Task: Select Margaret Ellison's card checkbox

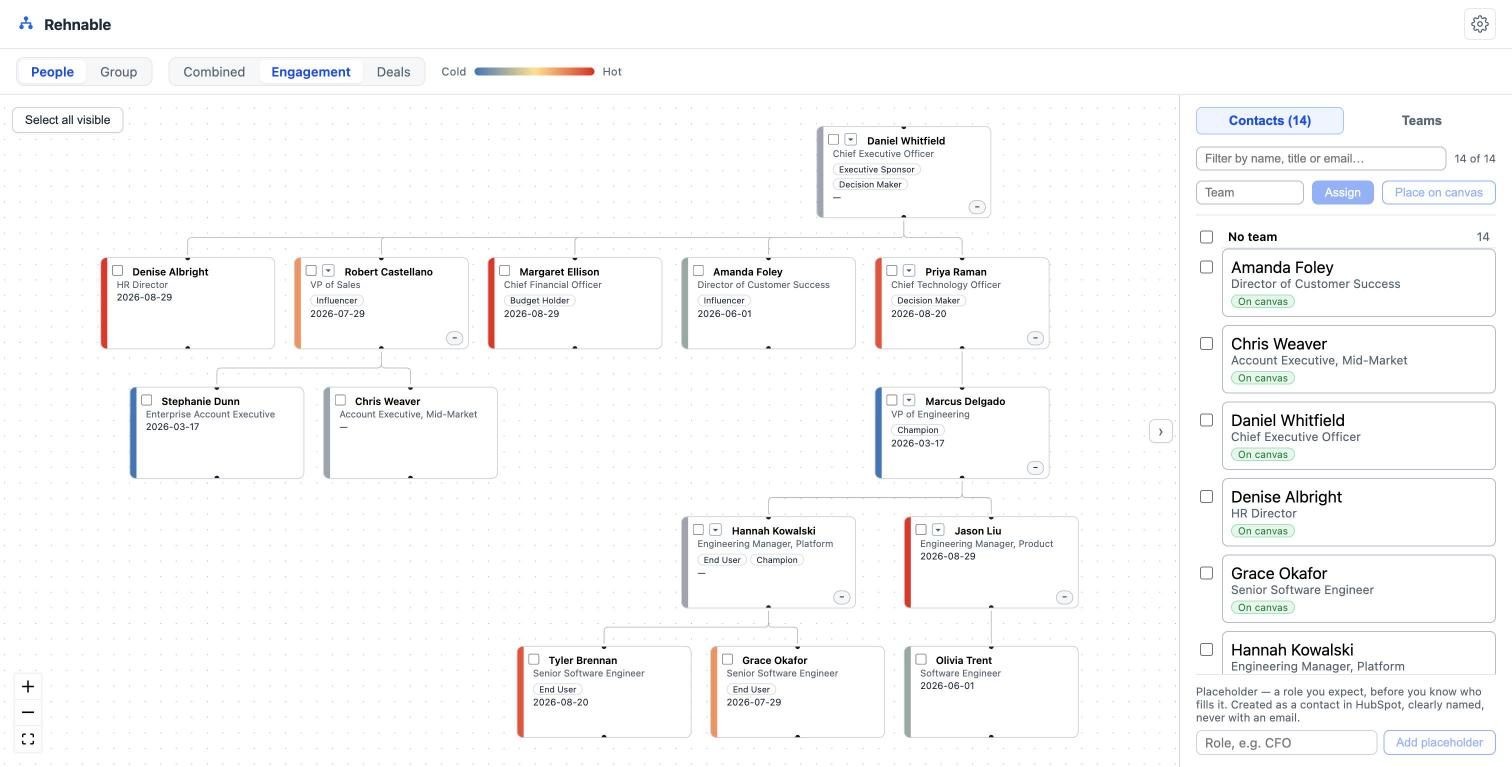Action: (505, 271)
